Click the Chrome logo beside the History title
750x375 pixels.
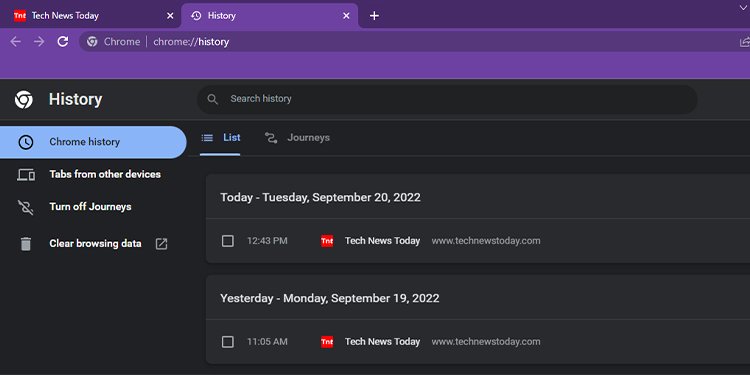(23, 99)
